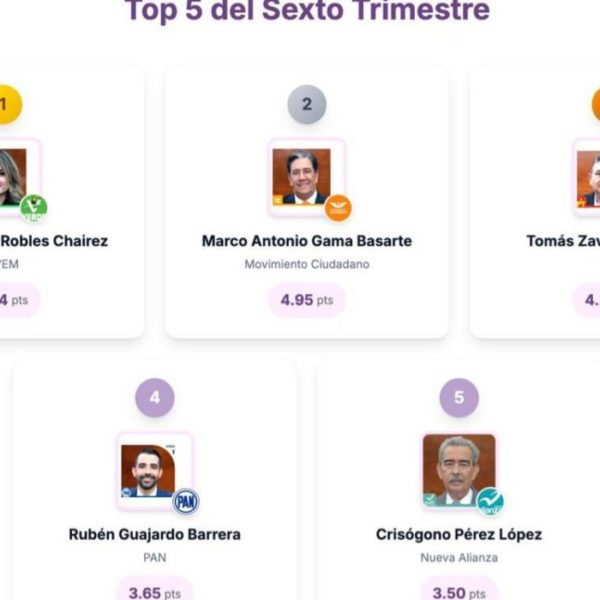Click the 4.95 pts score pill

pyautogui.click(x=307, y=300)
